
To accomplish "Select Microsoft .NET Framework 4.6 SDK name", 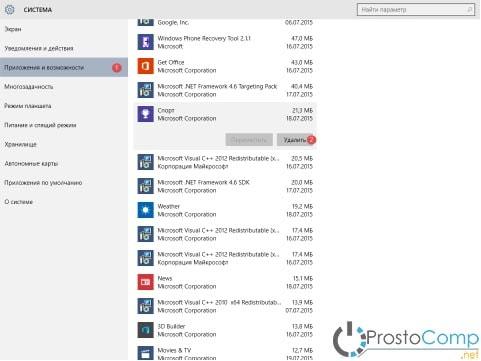I will pyautogui.click(x=203, y=182).
